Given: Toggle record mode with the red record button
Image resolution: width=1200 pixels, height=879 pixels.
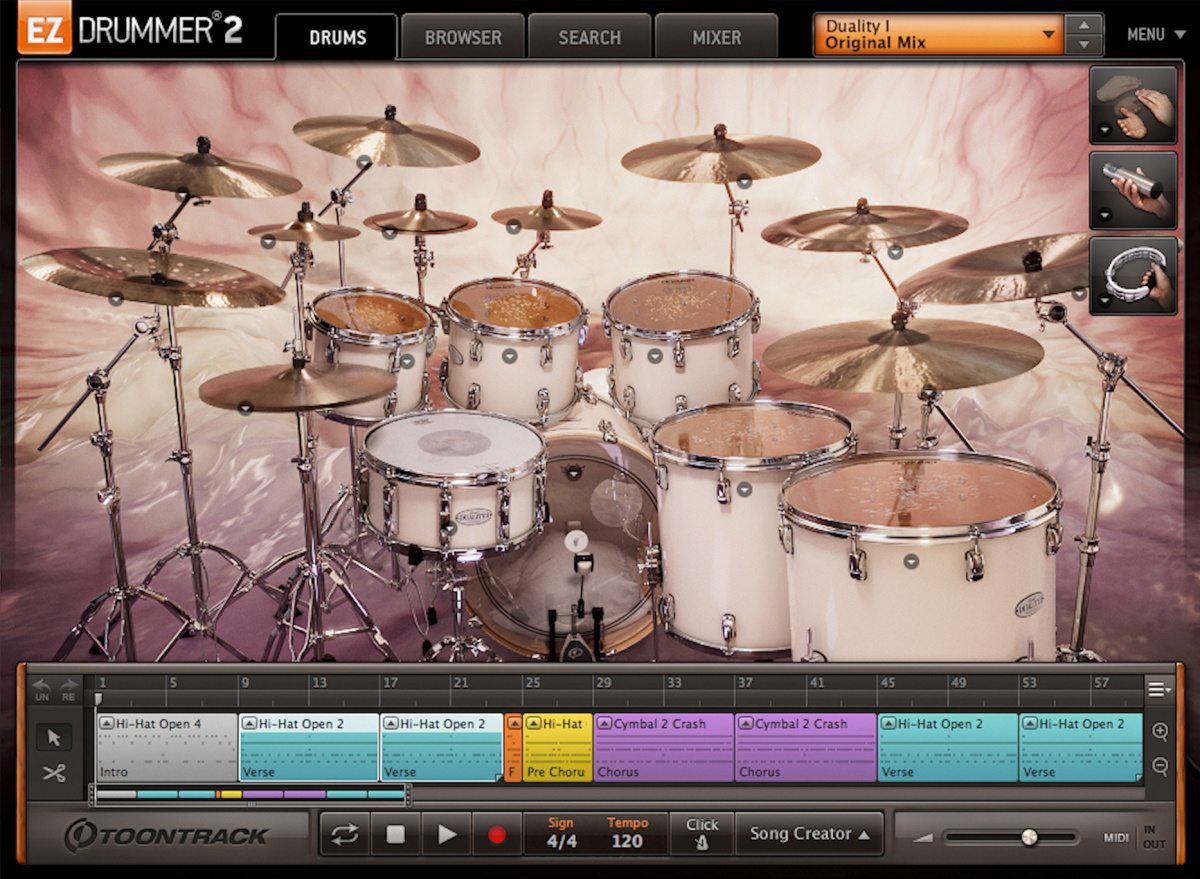Looking at the screenshot, I should point(497,833).
